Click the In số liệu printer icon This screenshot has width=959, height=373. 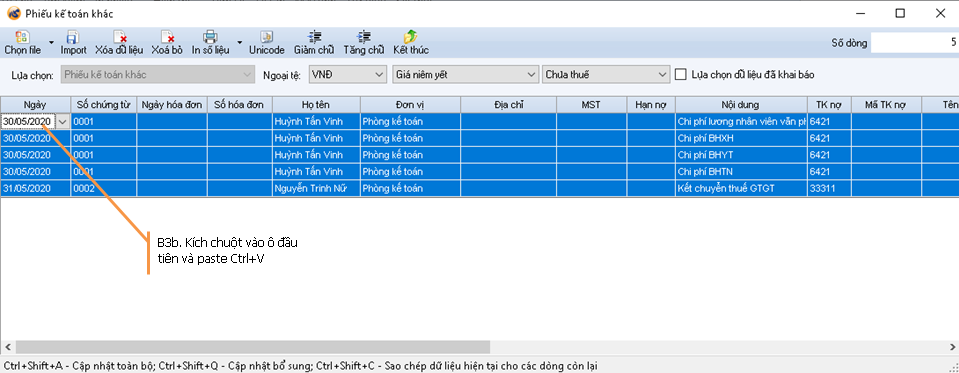[x=210, y=37]
